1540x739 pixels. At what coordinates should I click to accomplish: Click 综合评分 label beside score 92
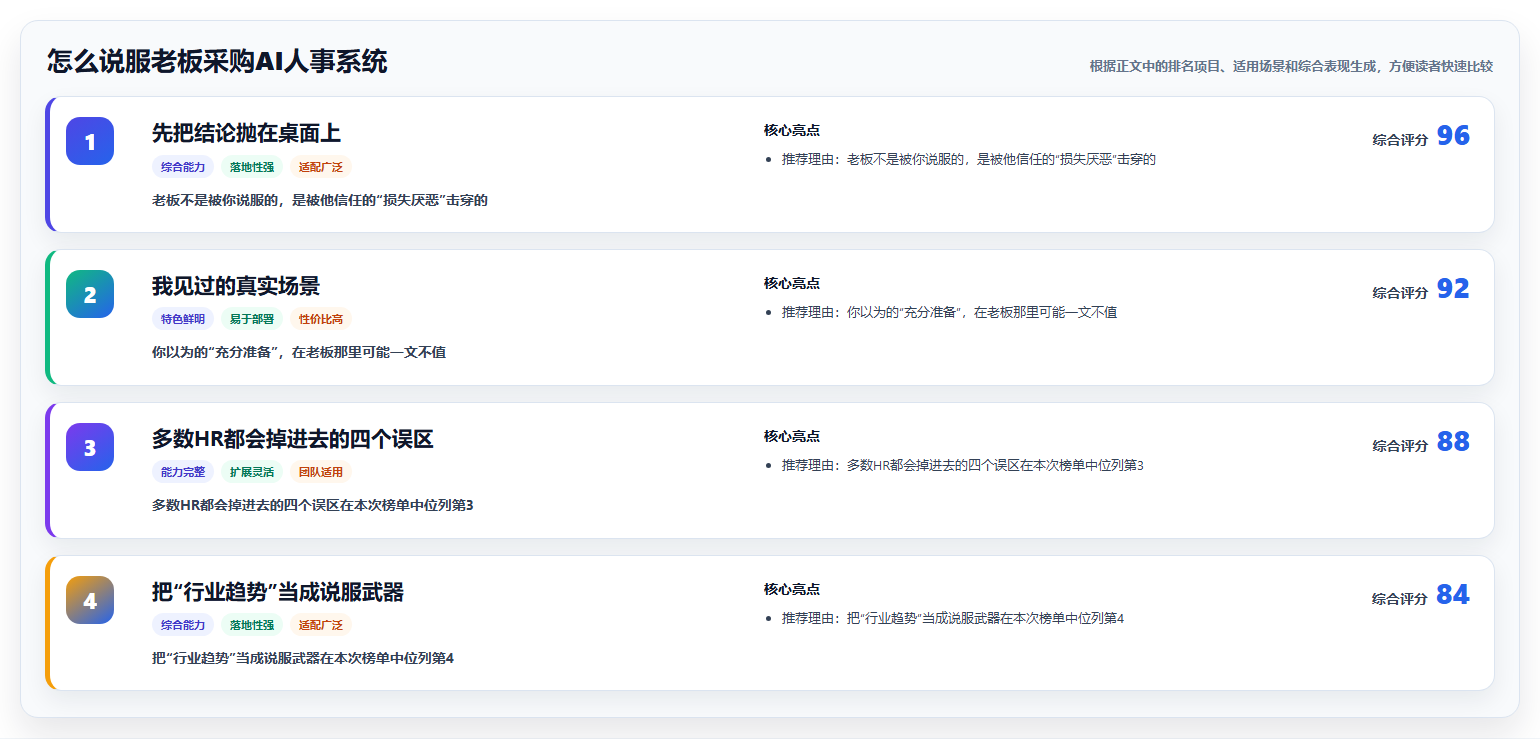pos(1400,293)
